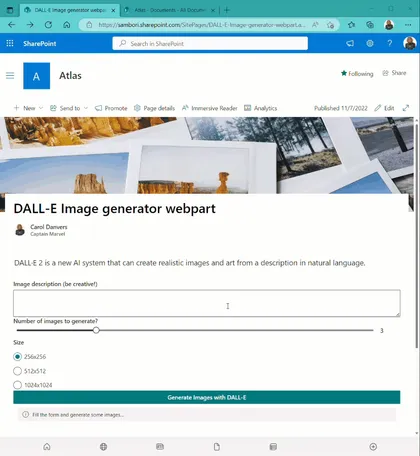Click the SharePoint brand link
Screen dimensions: 420x456
pyautogui.click(x=40, y=43)
